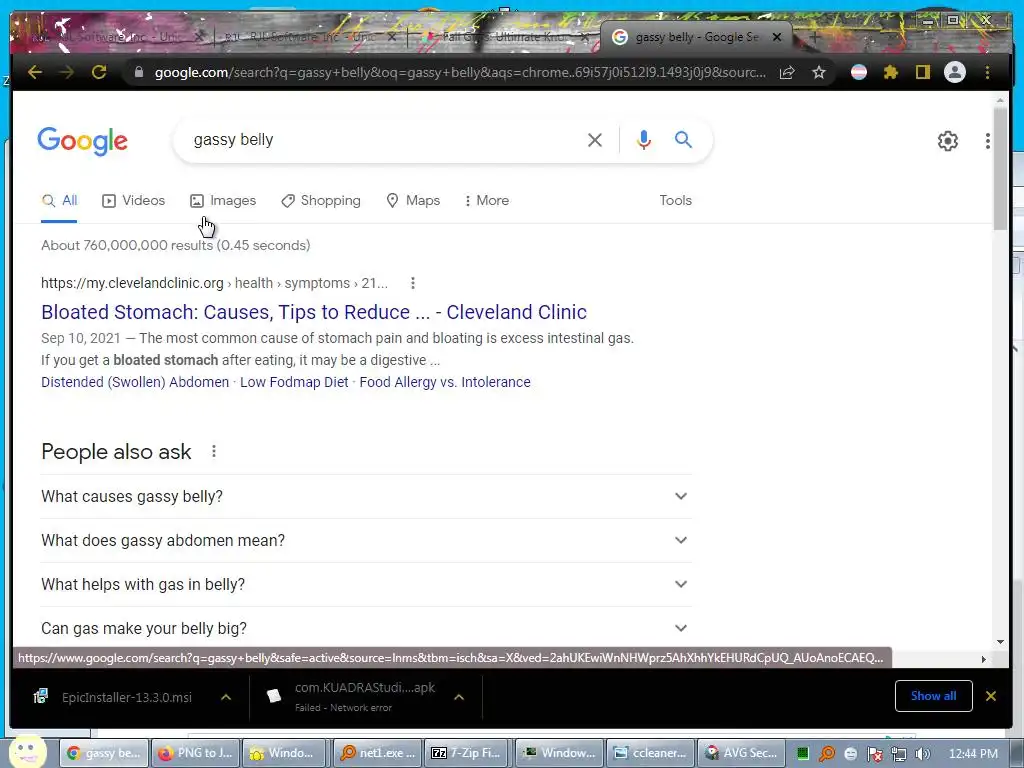Viewport: 1024px width, 768px height.
Task: Click the URL address bar
Action: (x=460, y=72)
